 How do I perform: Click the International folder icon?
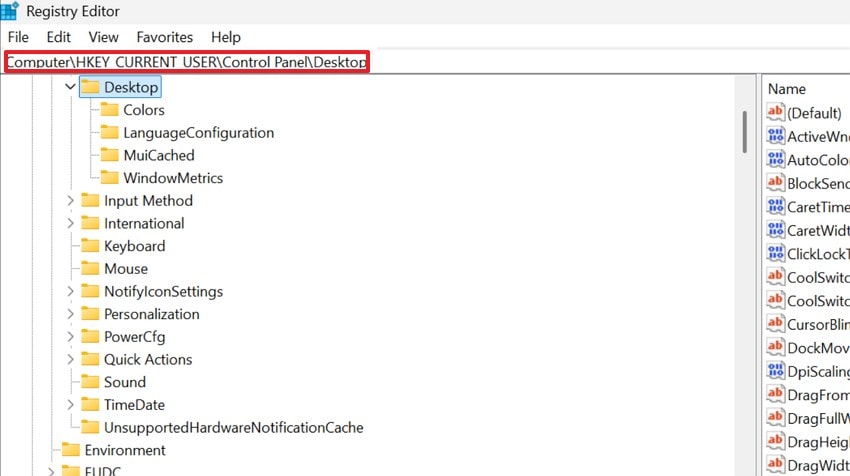tap(91, 223)
